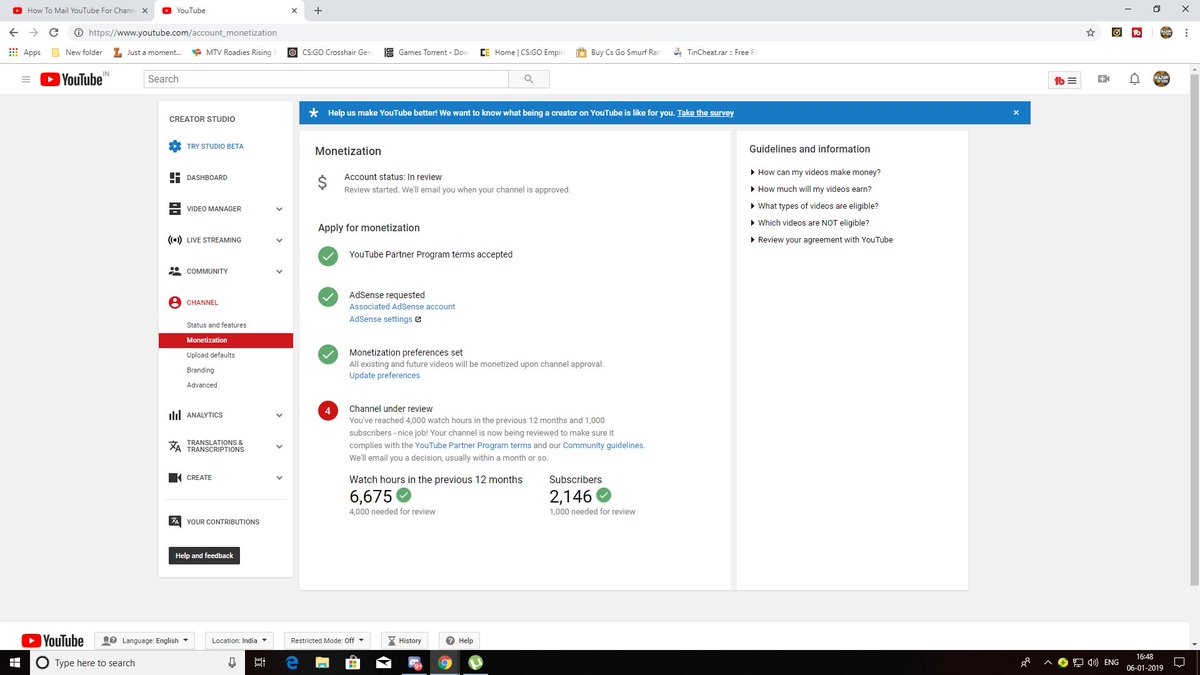Select Branding in sidebar
Image resolution: width=1200 pixels, height=675 pixels.
(200, 370)
